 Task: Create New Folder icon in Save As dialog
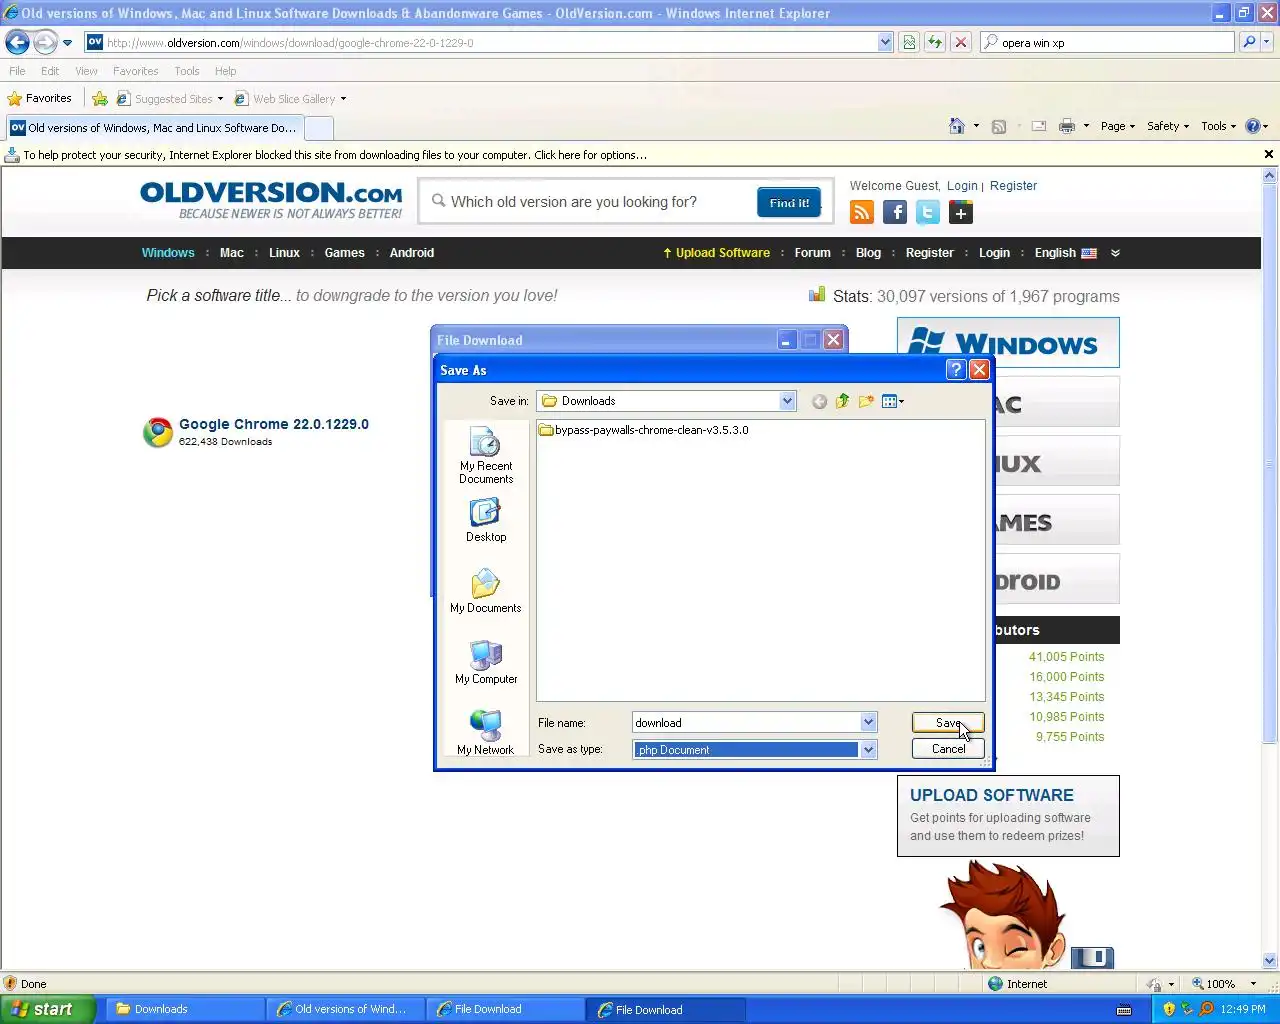click(x=866, y=401)
